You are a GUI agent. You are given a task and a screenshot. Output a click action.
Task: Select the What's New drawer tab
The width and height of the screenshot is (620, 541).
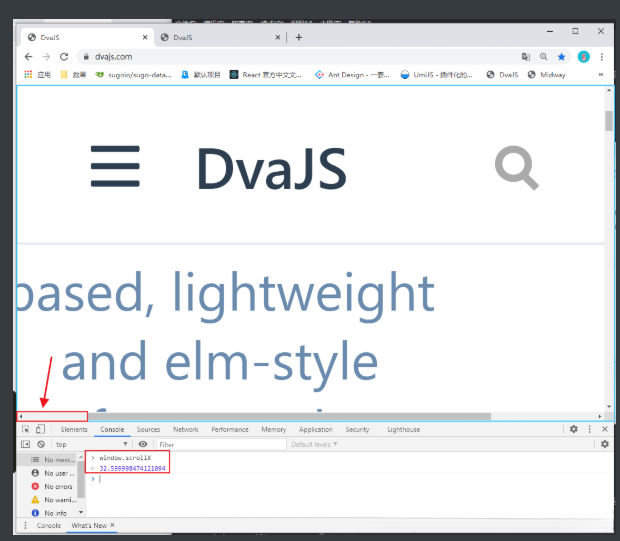point(89,525)
